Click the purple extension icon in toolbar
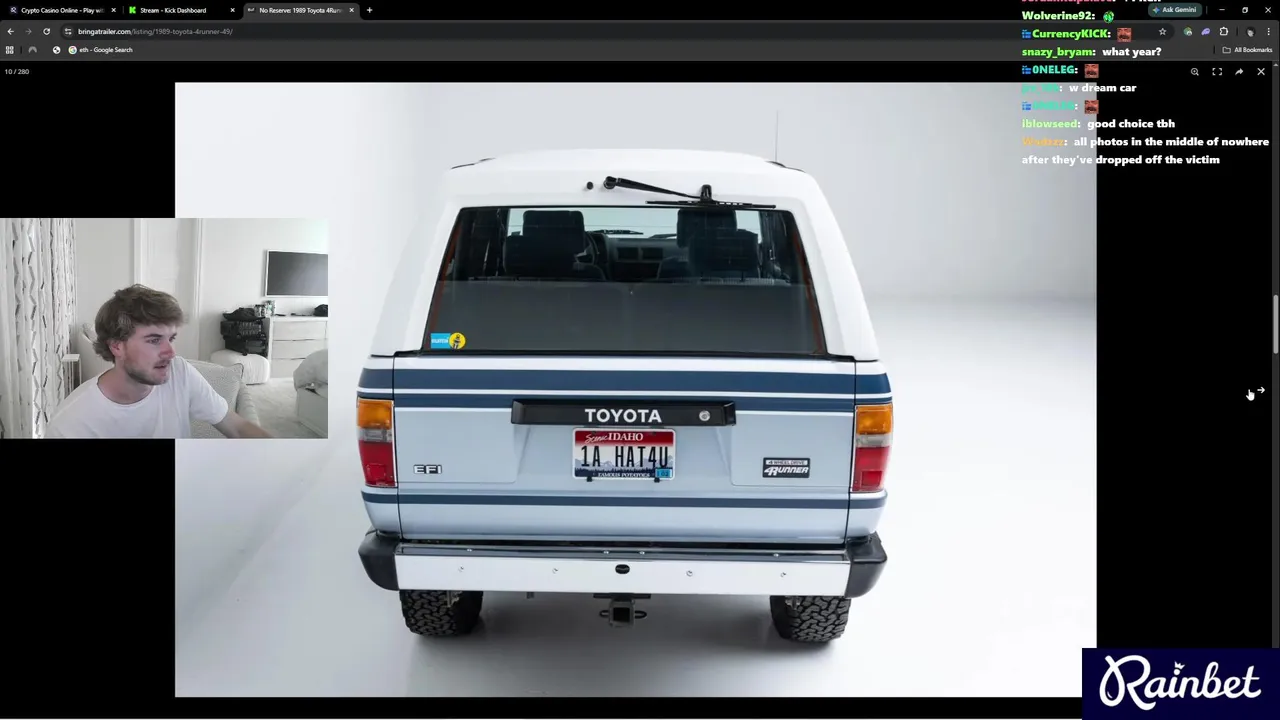Viewport: 1280px width, 720px height. tap(1205, 32)
